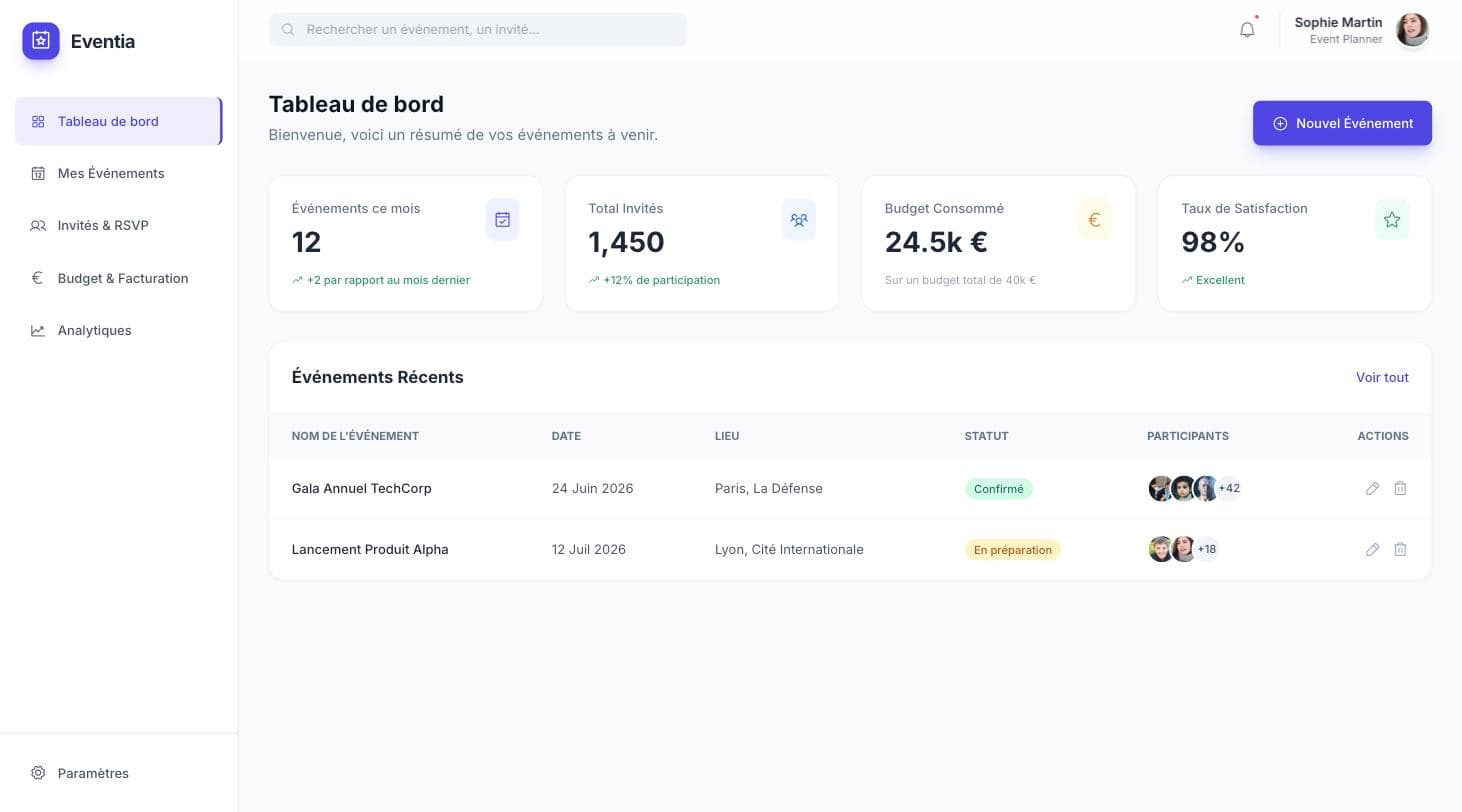Go to Mes Événements

pyautogui.click(x=118, y=173)
